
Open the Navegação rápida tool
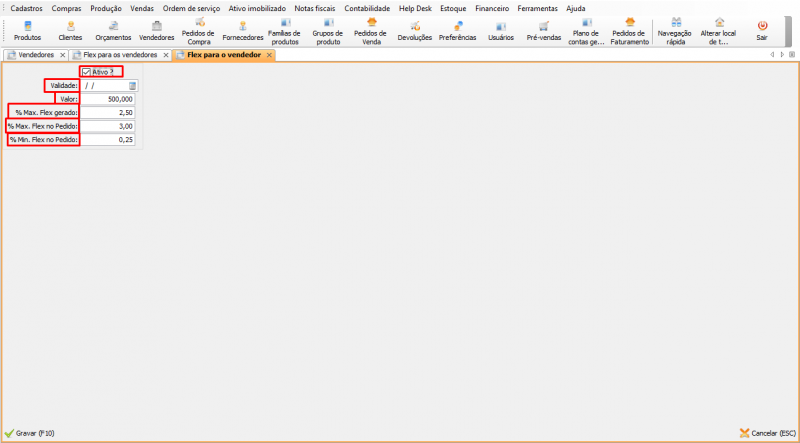(x=676, y=29)
